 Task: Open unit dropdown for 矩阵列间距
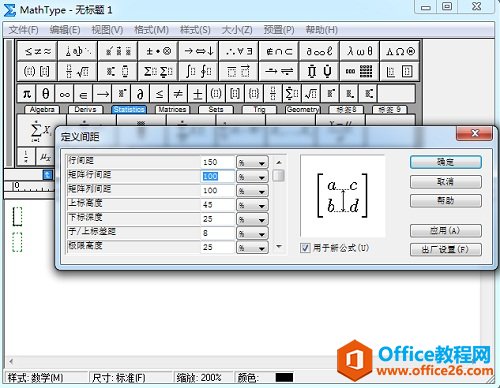pyautogui.click(x=252, y=191)
